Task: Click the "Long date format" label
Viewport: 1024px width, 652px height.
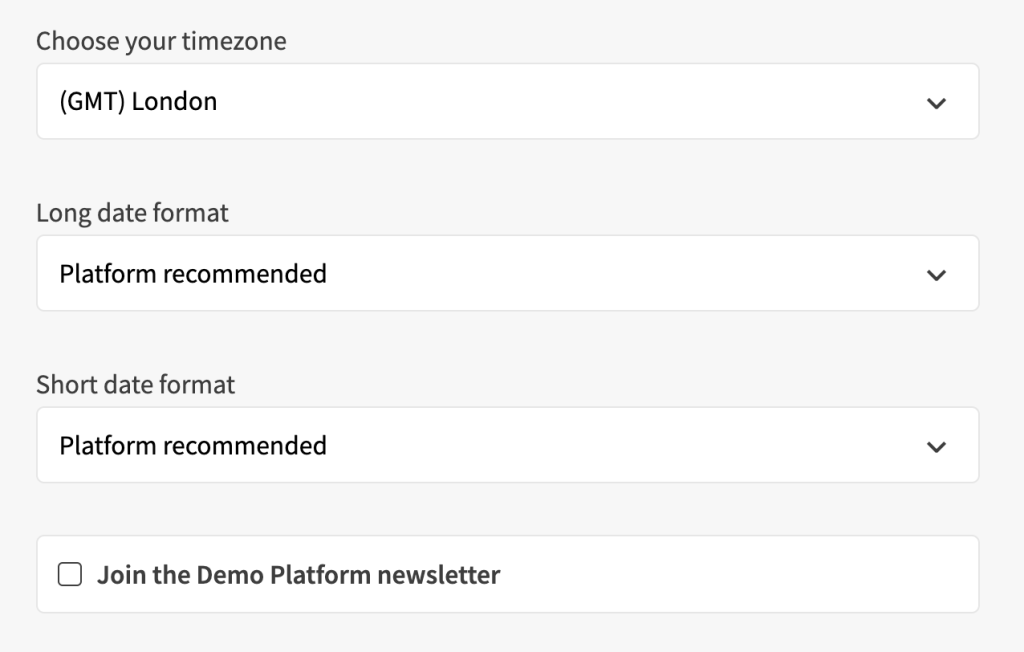Action: (132, 213)
